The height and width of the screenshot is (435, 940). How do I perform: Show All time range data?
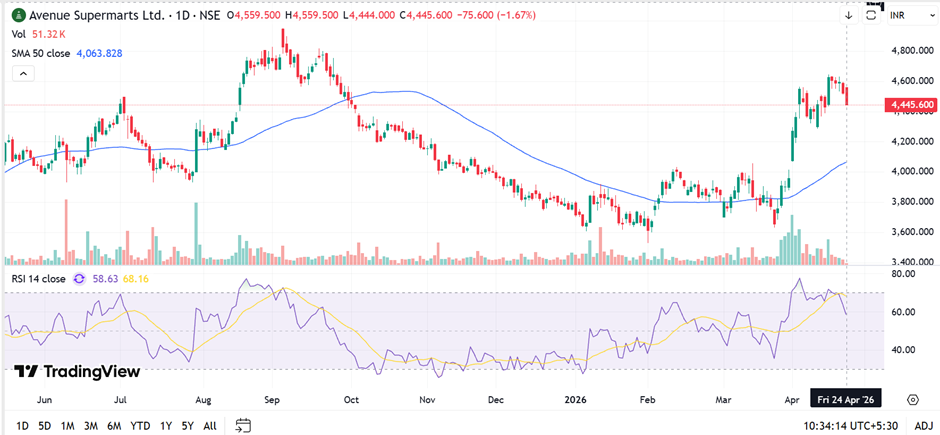(209, 426)
